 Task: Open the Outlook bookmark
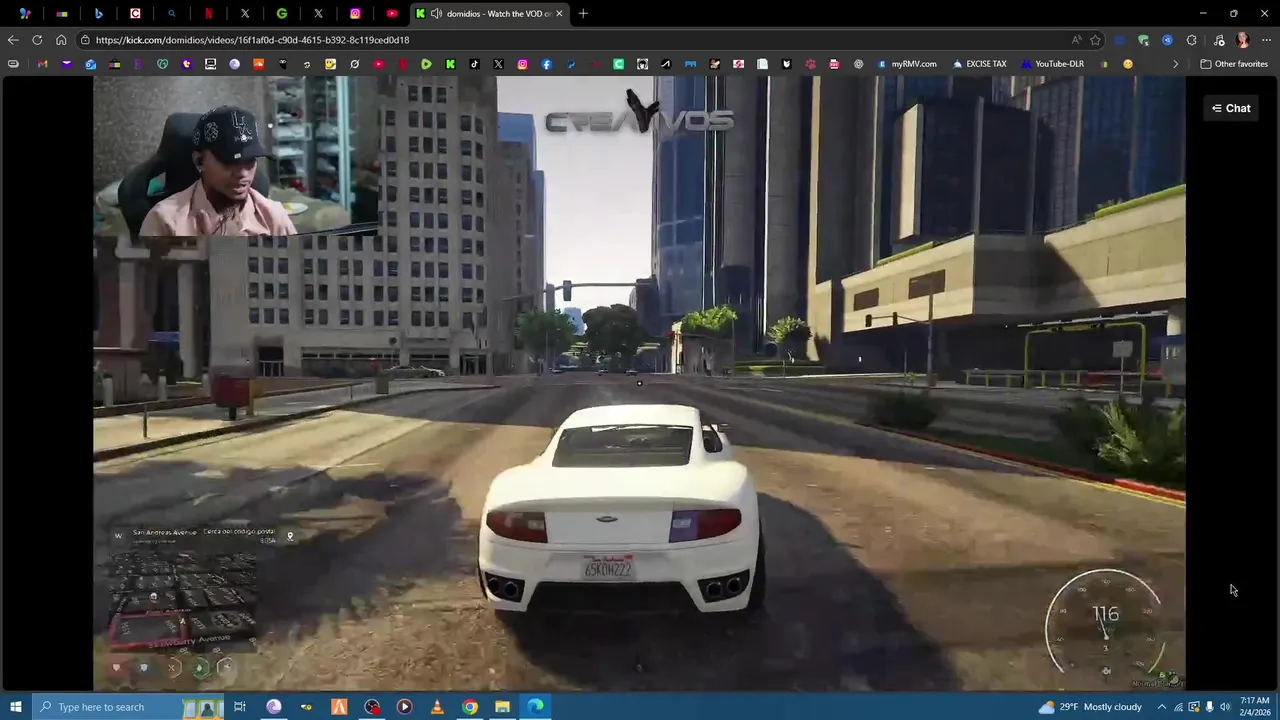coord(90,64)
